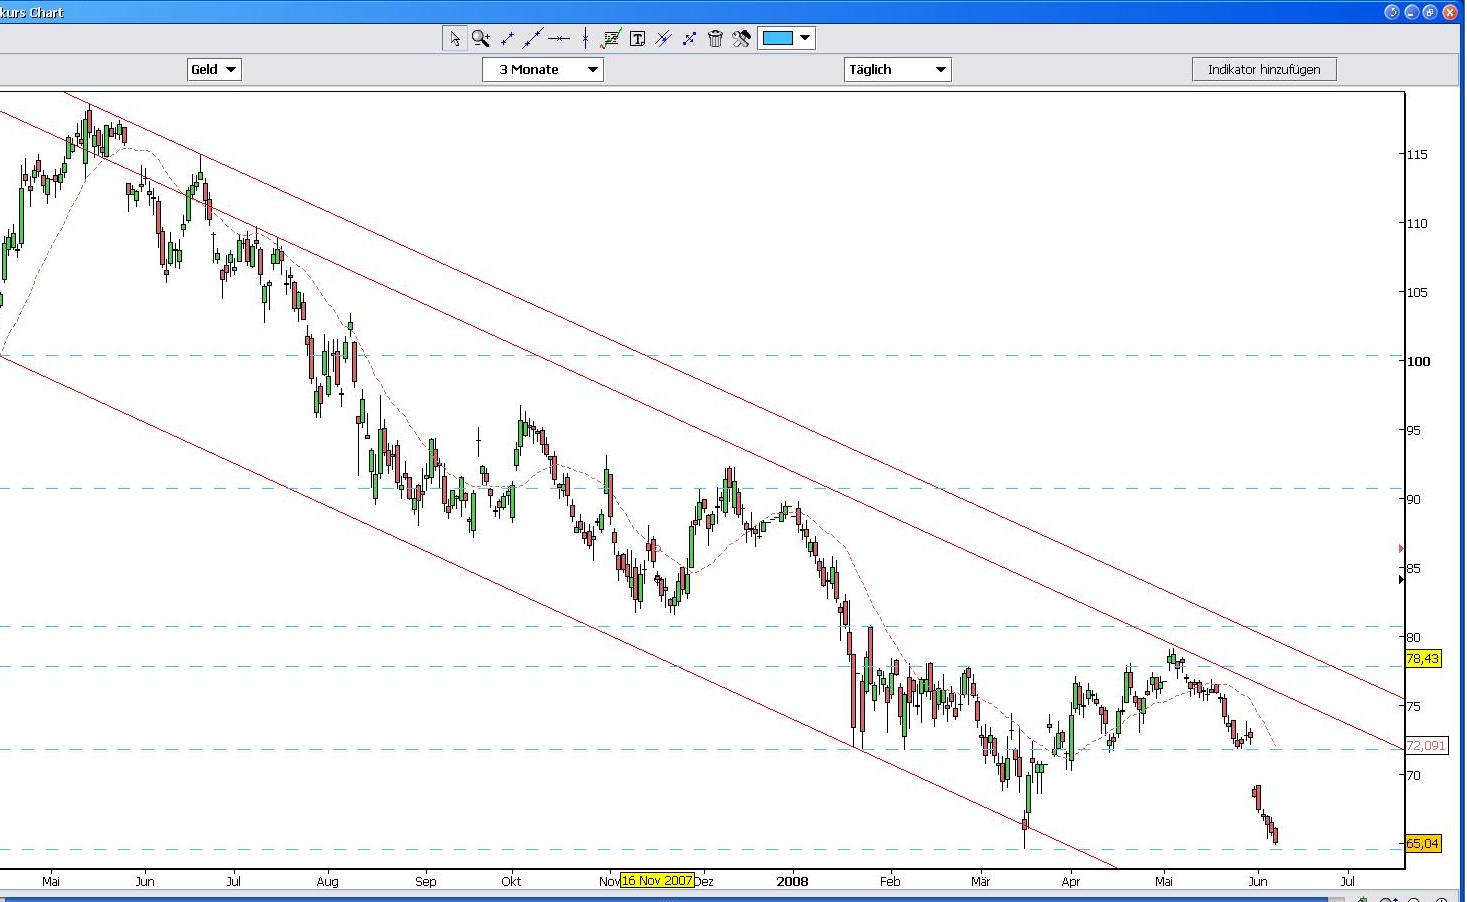Click the curved-arrow button in the title bar
Image resolution: width=1467 pixels, height=902 pixels.
(x=1393, y=12)
